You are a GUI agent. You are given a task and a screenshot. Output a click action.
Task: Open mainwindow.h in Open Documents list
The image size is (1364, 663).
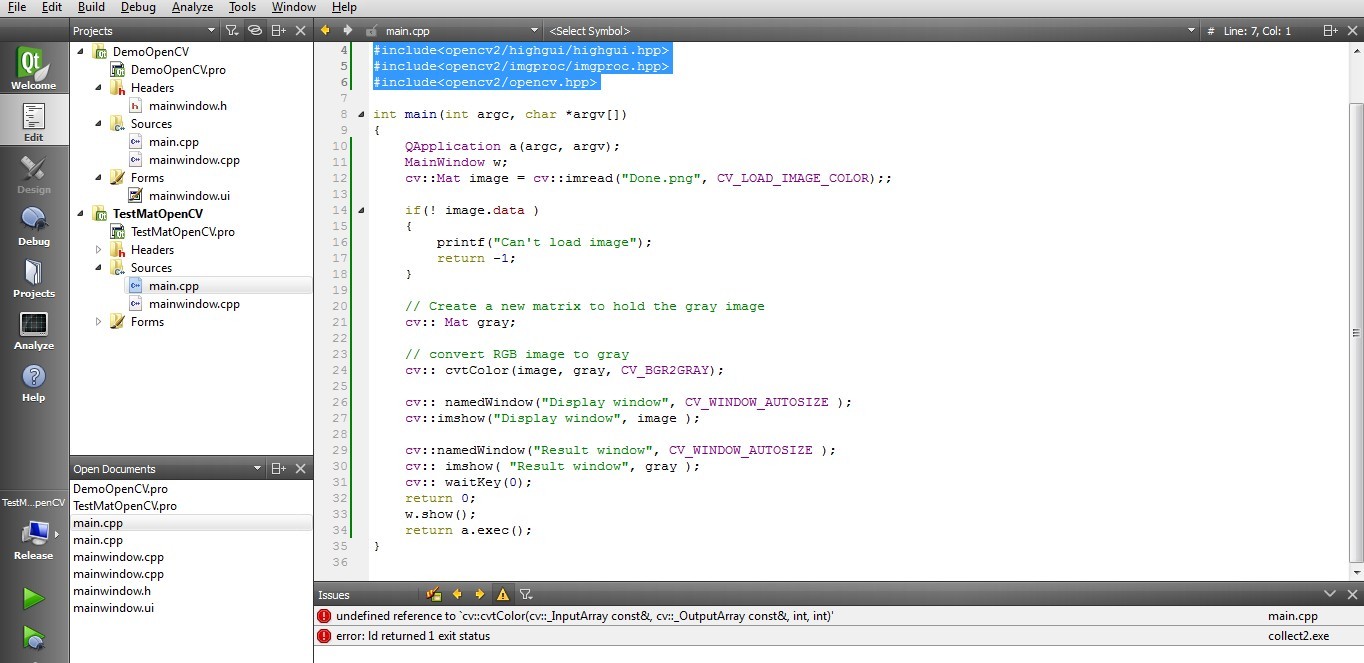(112, 591)
